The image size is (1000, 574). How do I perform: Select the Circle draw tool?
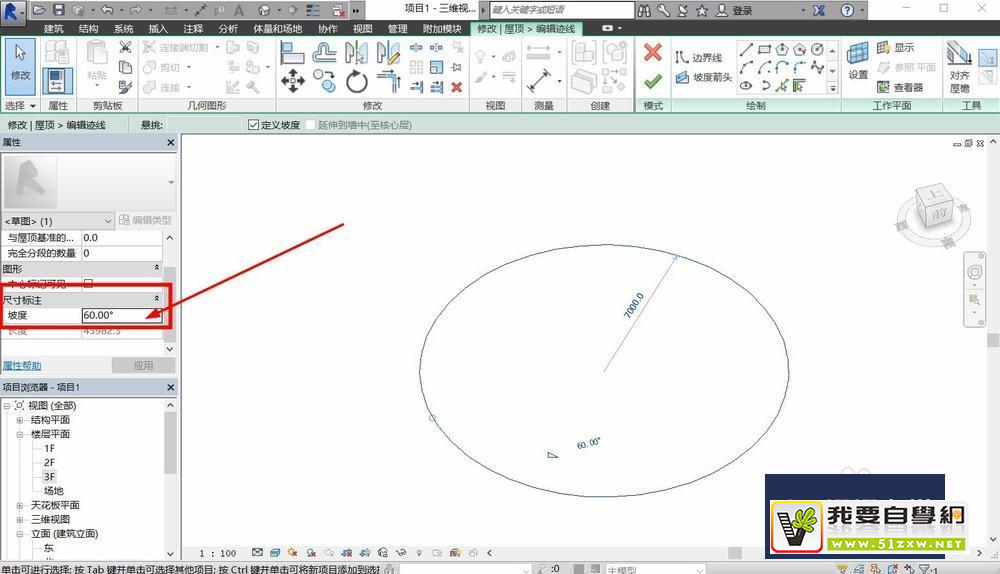click(x=817, y=49)
